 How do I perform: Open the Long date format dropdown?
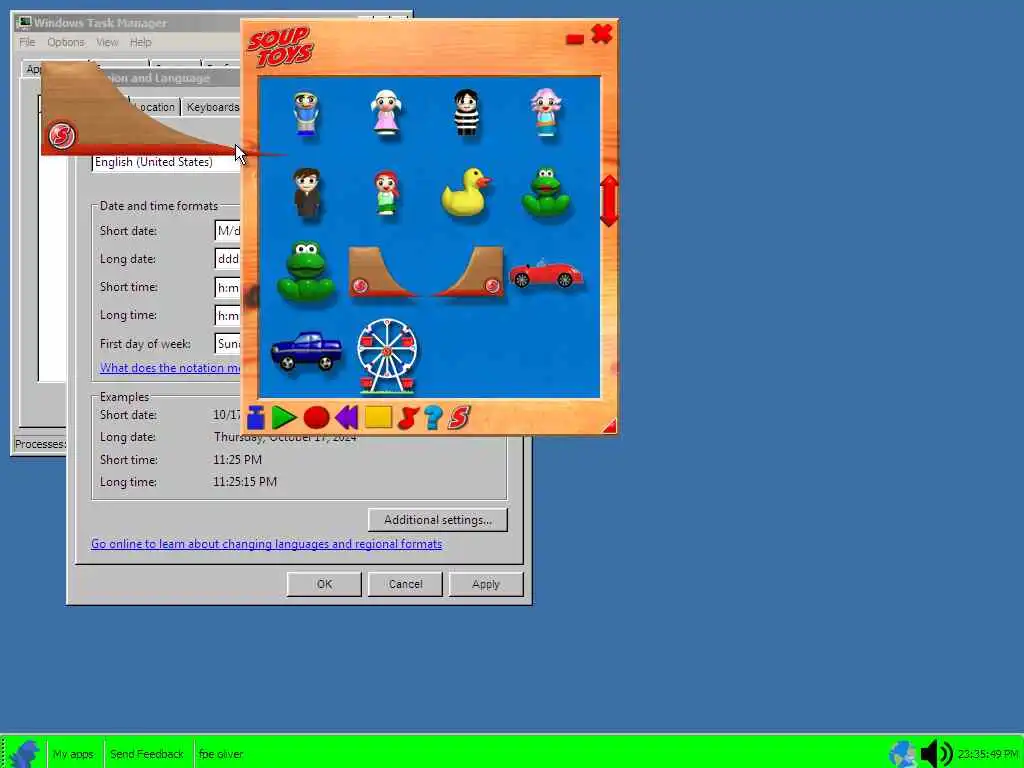[227, 259]
